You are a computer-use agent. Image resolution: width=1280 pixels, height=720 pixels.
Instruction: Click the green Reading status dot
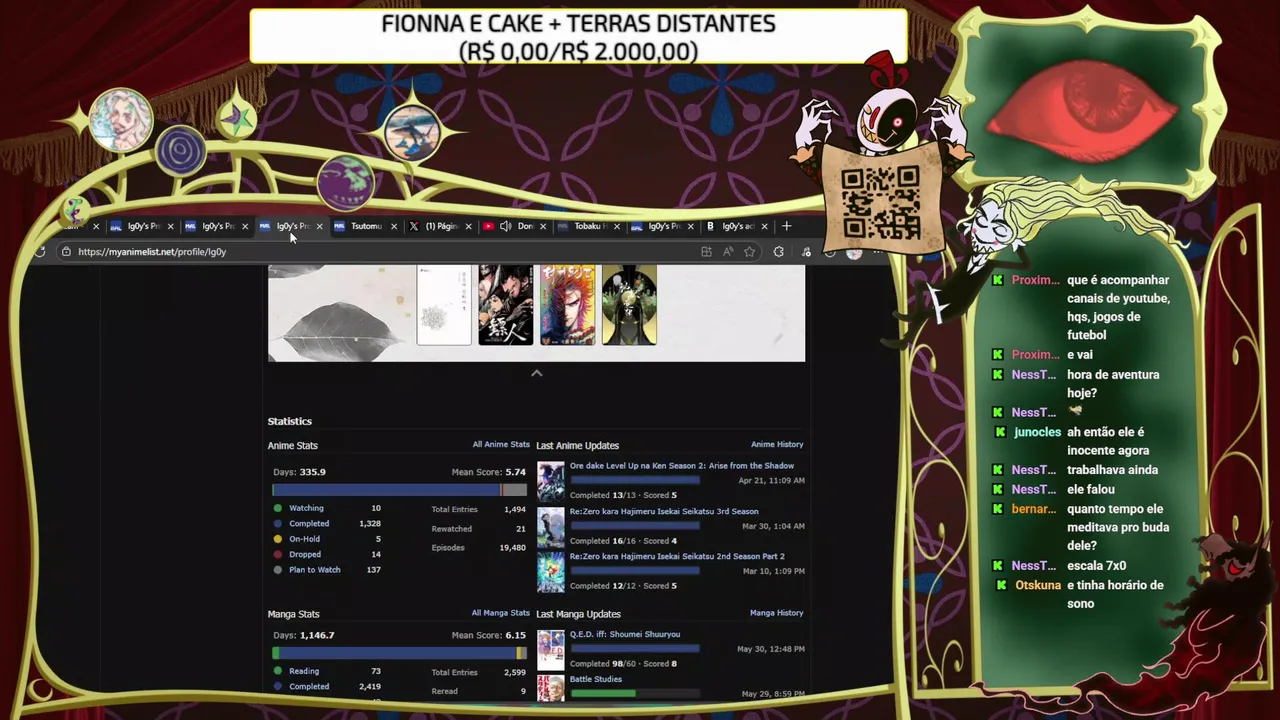tap(278, 671)
